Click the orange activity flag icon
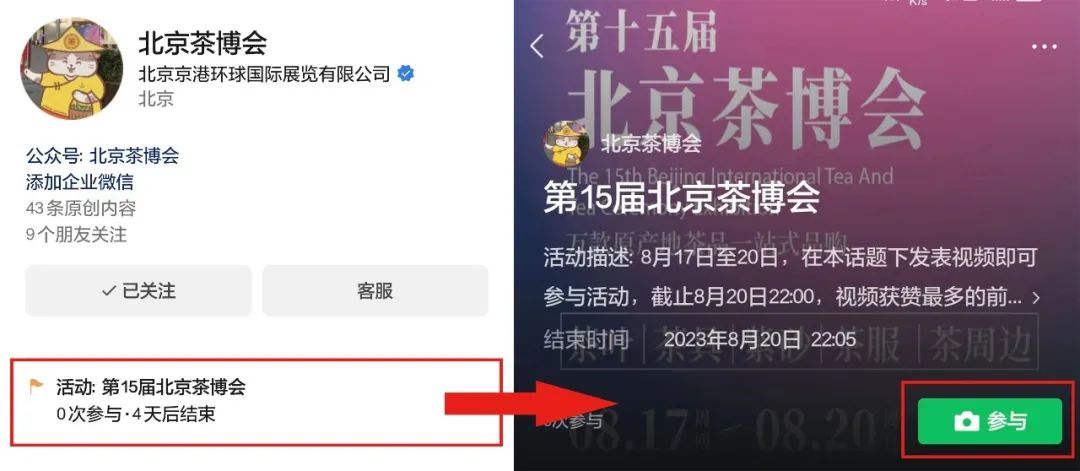The height and width of the screenshot is (471, 1080). pos(36,387)
